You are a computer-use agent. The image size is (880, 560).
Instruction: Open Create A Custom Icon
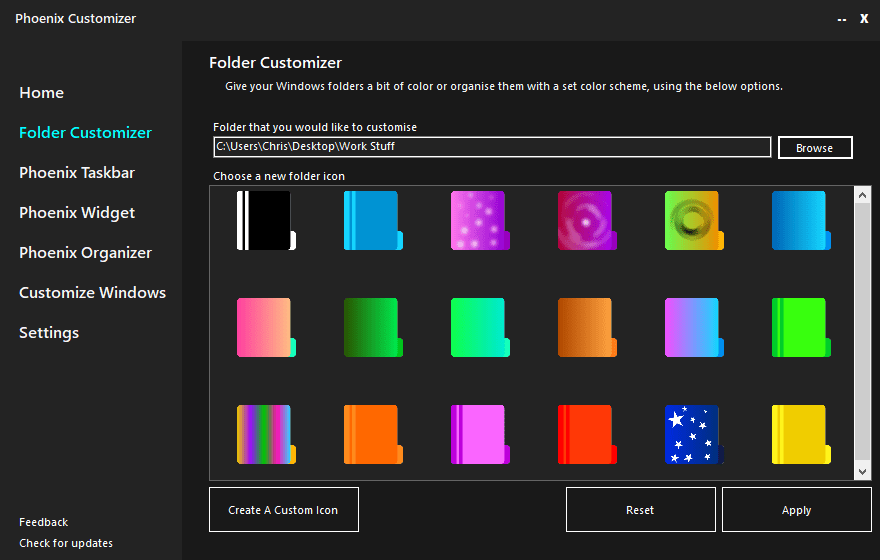click(x=283, y=510)
